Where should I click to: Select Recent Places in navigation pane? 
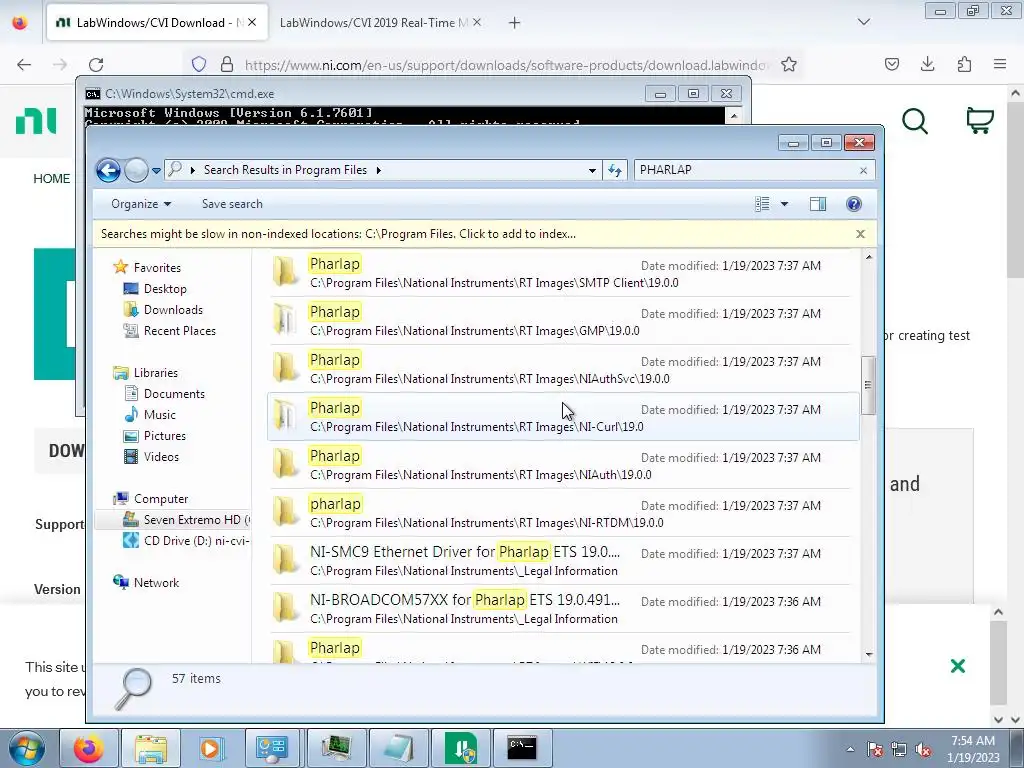click(180, 330)
